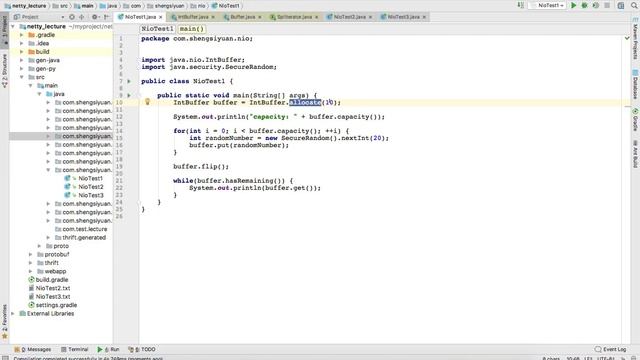Toggle the Structure side tab
Image resolution: width=640 pixels, height=360 pixels.
[x=4, y=70]
